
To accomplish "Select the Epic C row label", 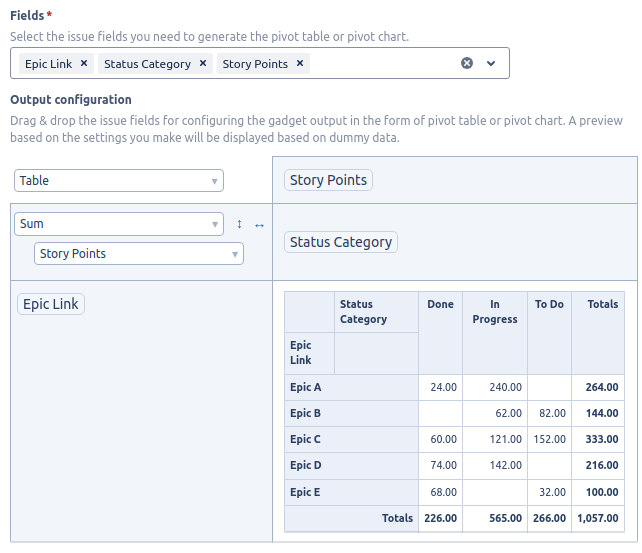I will click(352, 439).
